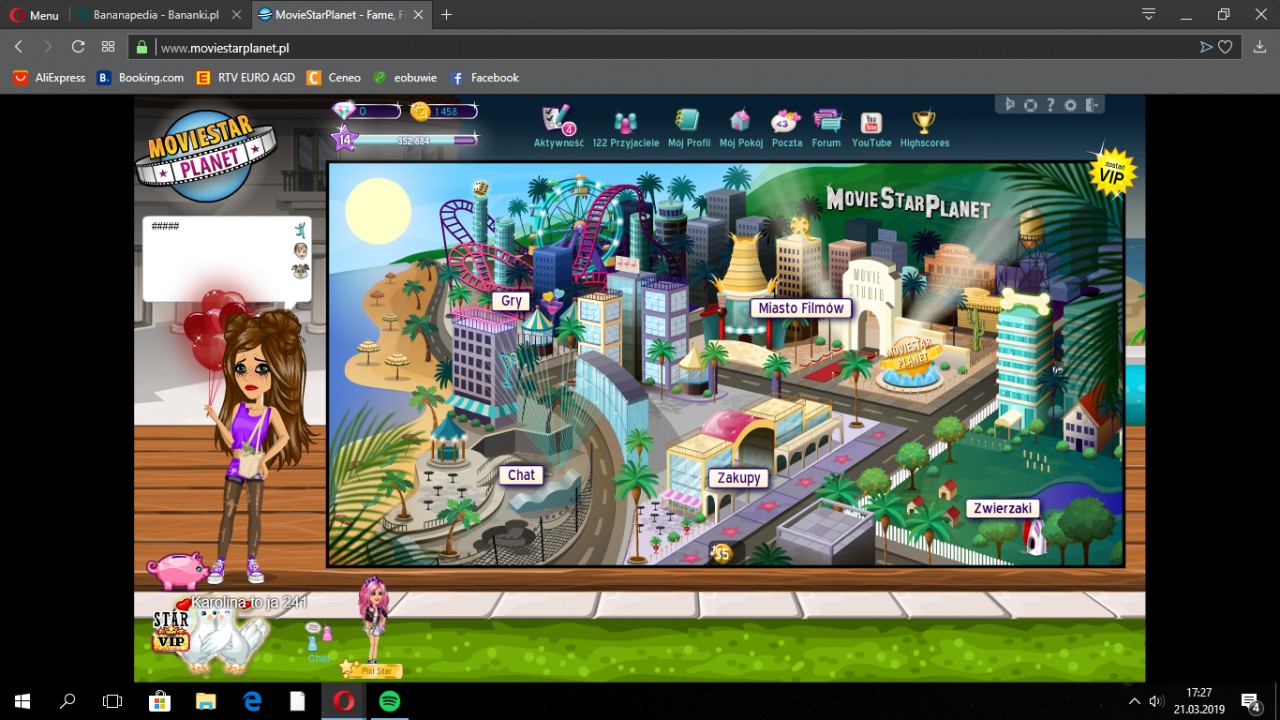Open a new browser tab

446,15
